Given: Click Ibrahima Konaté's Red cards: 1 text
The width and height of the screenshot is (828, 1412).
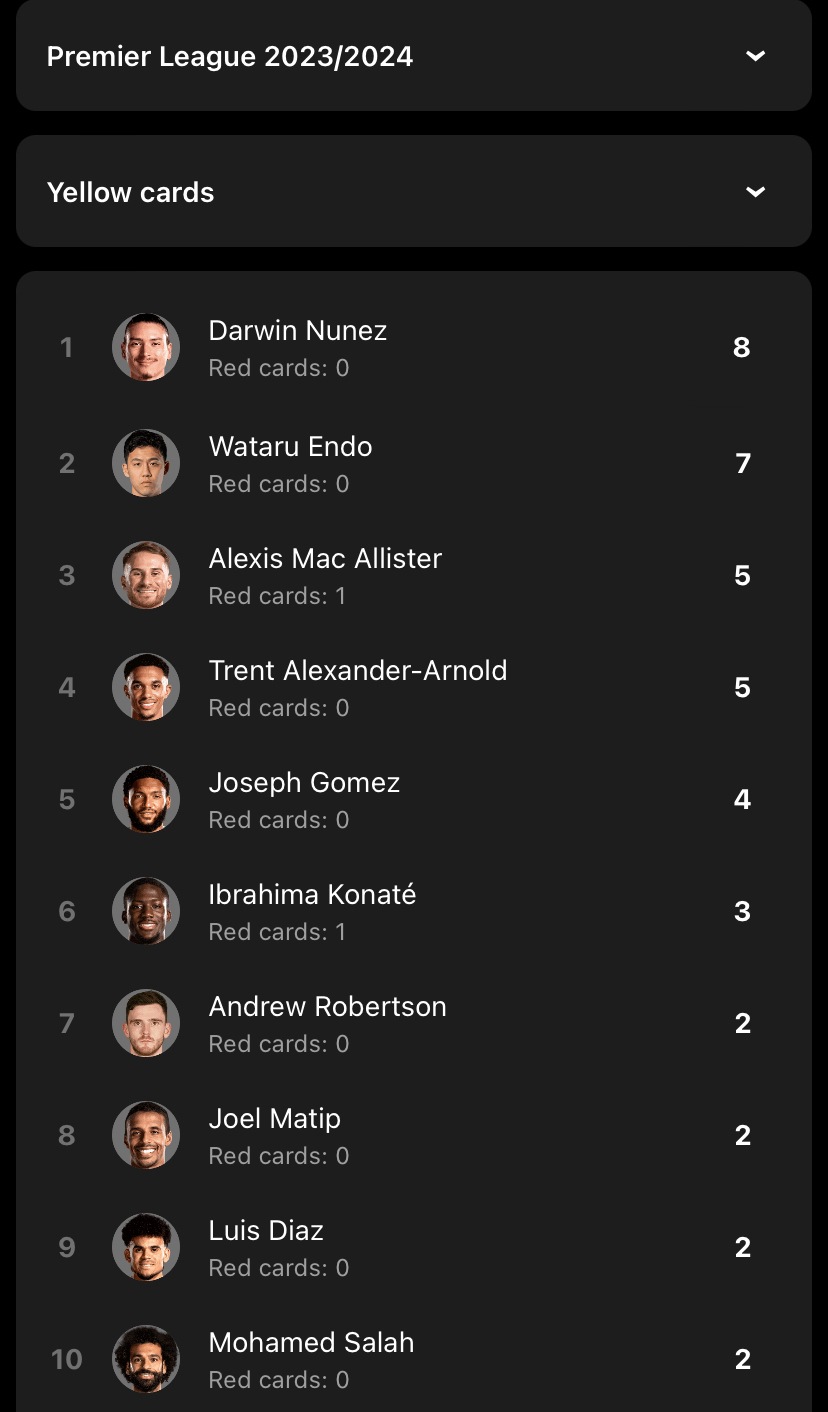Looking at the screenshot, I should [277, 932].
